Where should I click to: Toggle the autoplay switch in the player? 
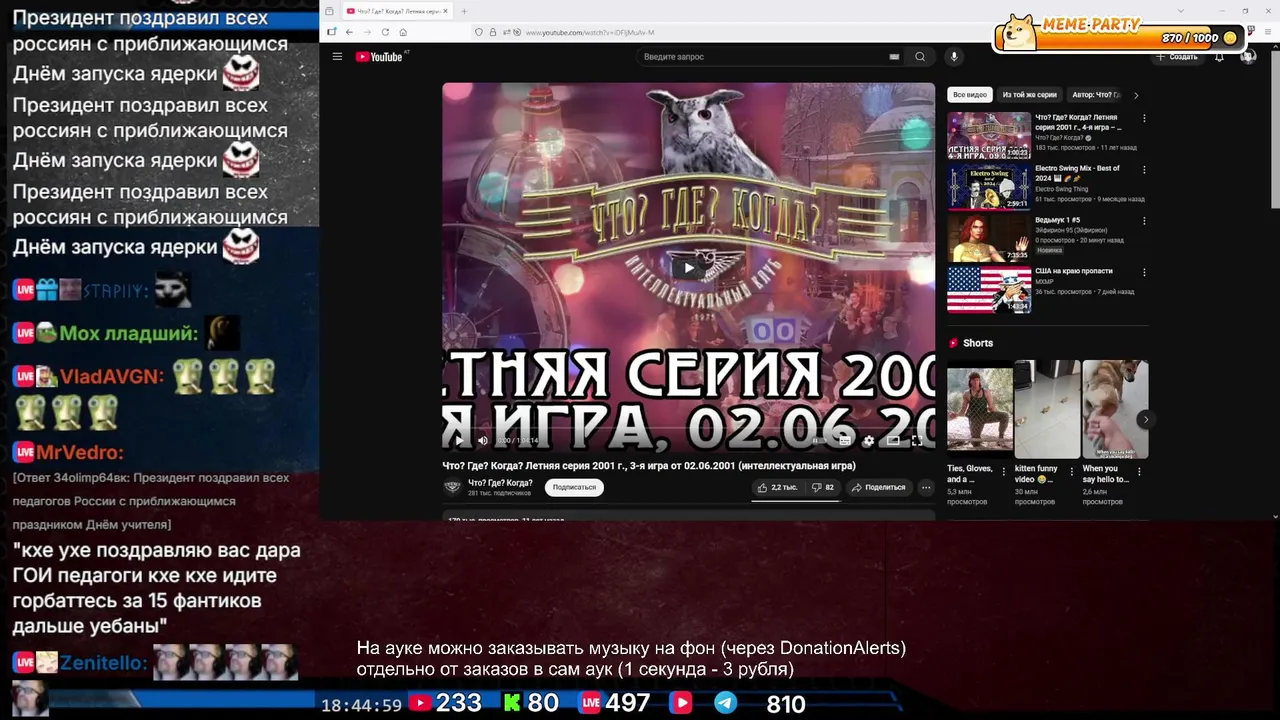coord(818,440)
